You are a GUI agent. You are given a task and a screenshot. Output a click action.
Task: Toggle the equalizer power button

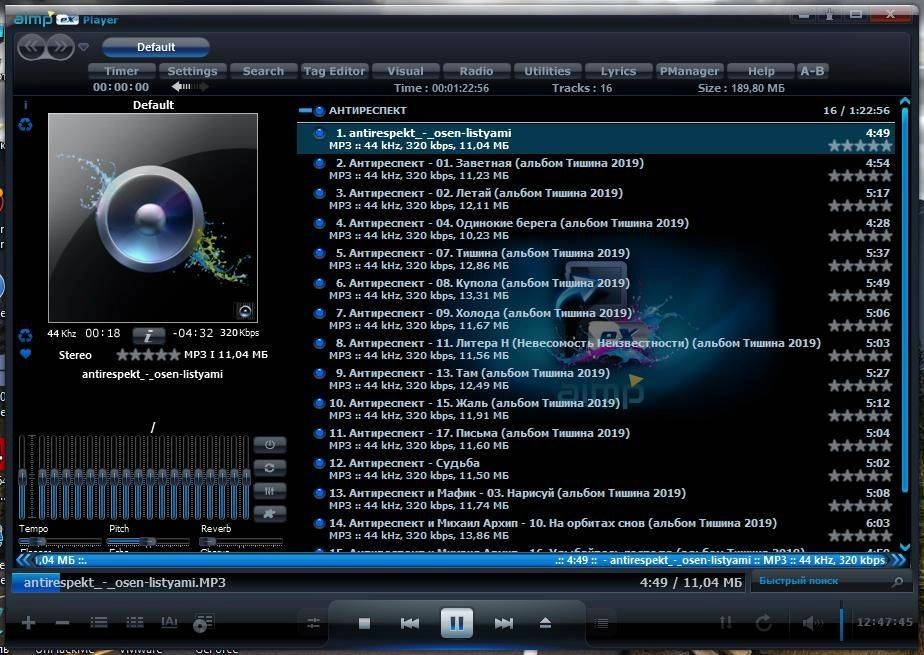(x=270, y=445)
